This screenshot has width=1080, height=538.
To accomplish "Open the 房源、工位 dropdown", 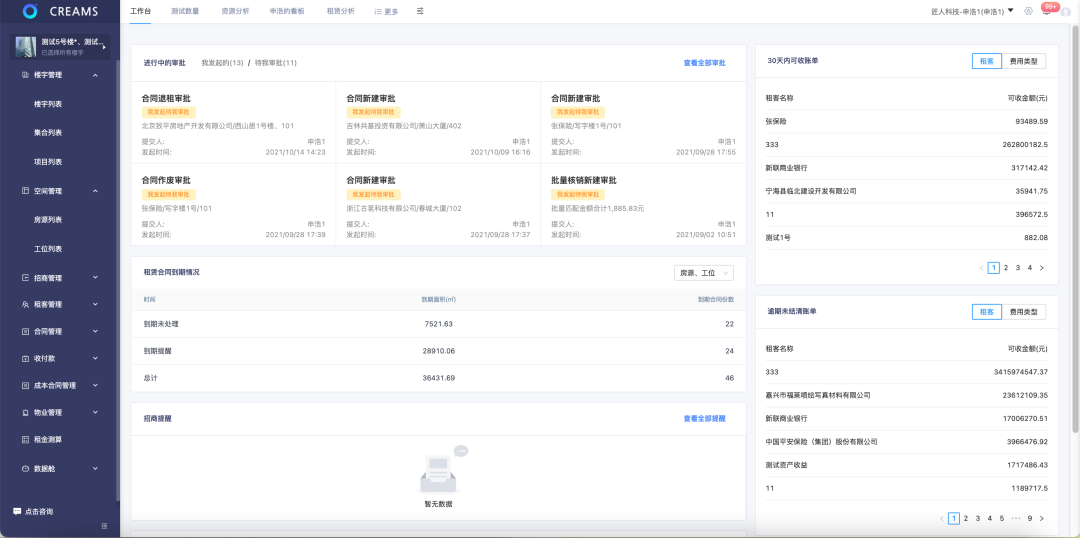I will click(704, 272).
